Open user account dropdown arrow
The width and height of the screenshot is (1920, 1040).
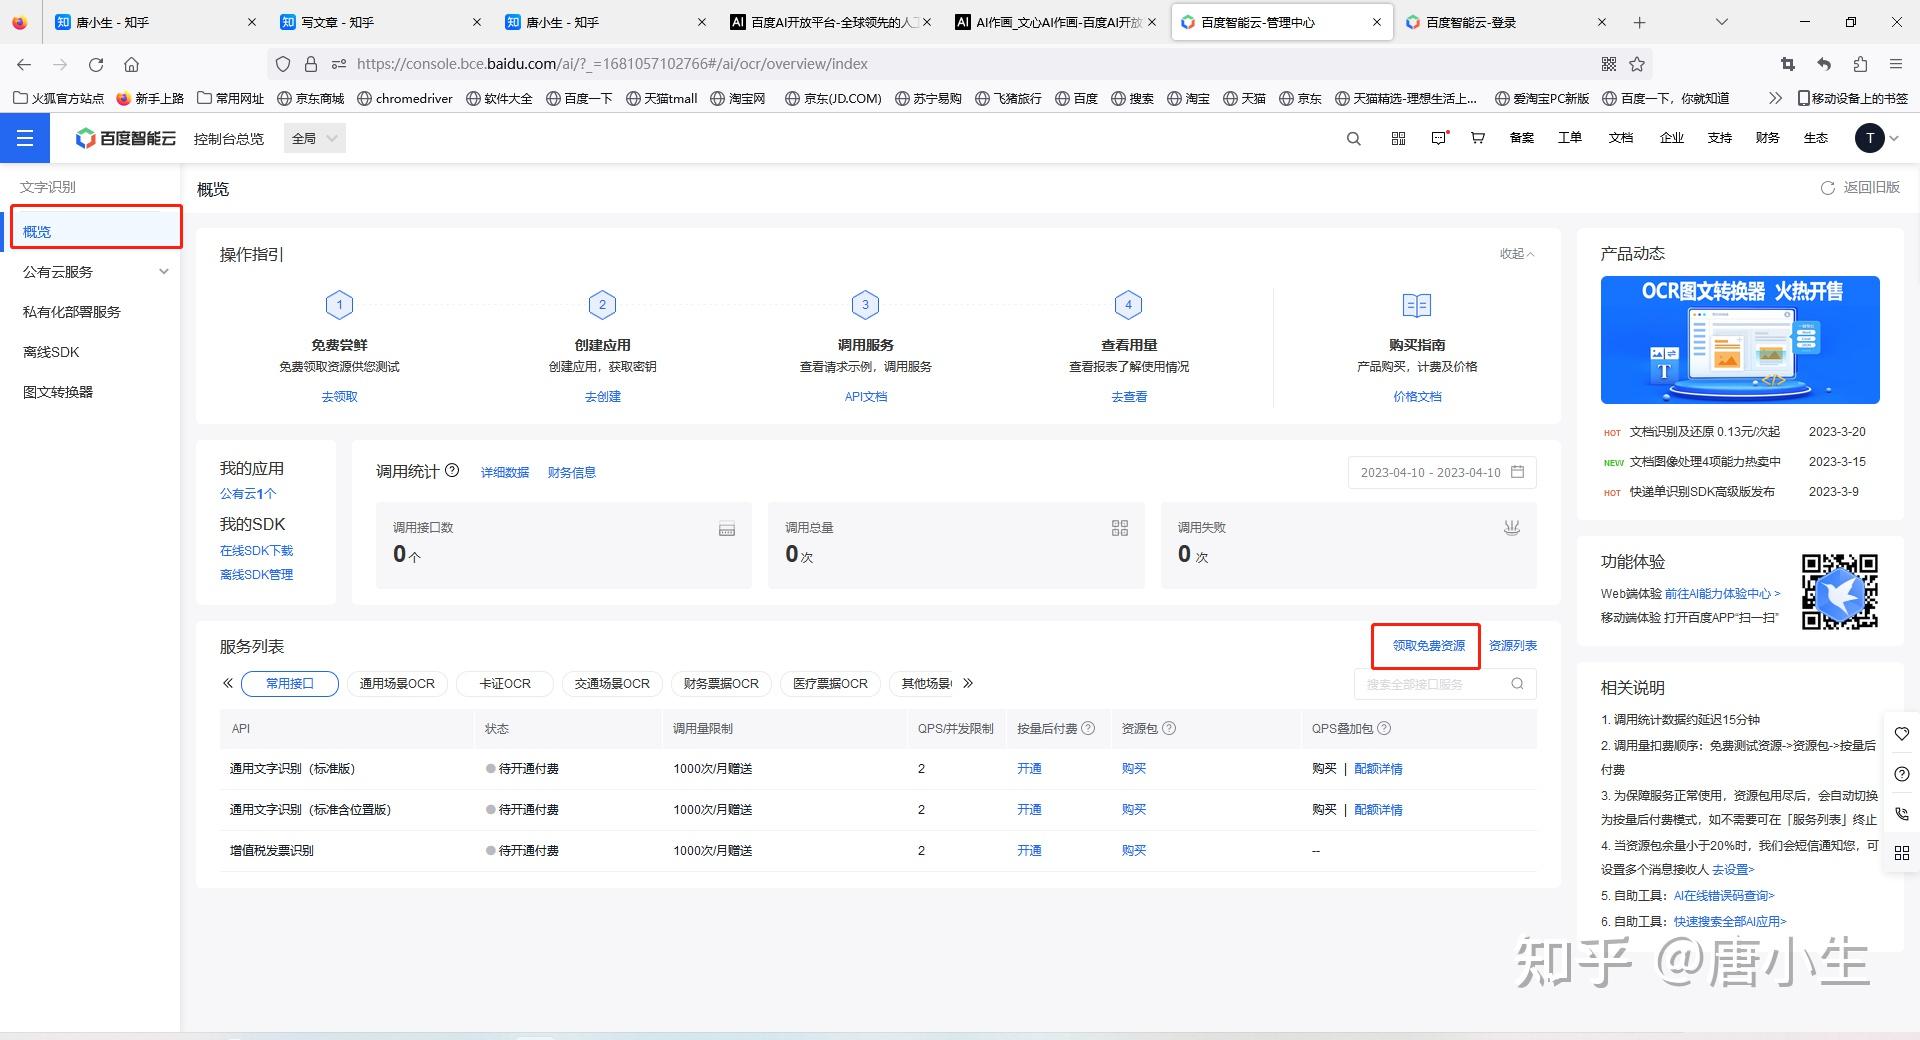(1894, 139)
